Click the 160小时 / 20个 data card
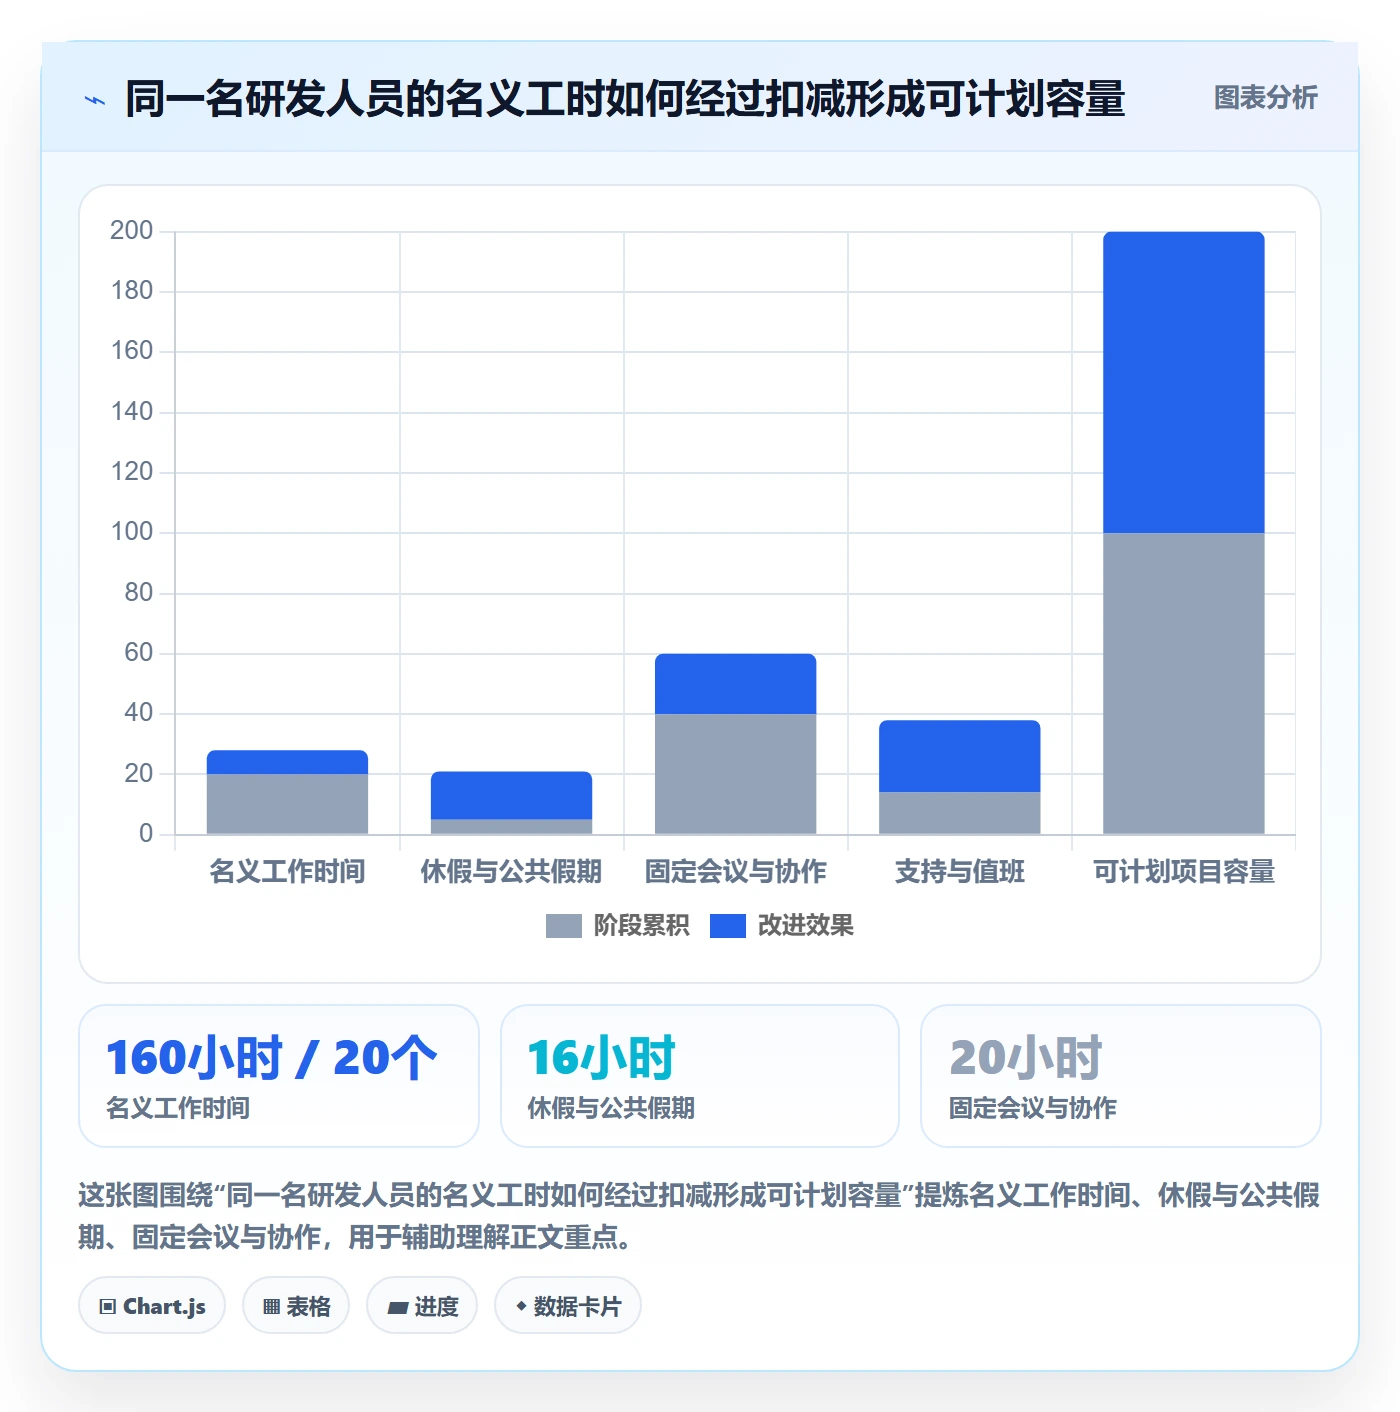This screenshot has width=1400, height=1412. (279, 1076)
